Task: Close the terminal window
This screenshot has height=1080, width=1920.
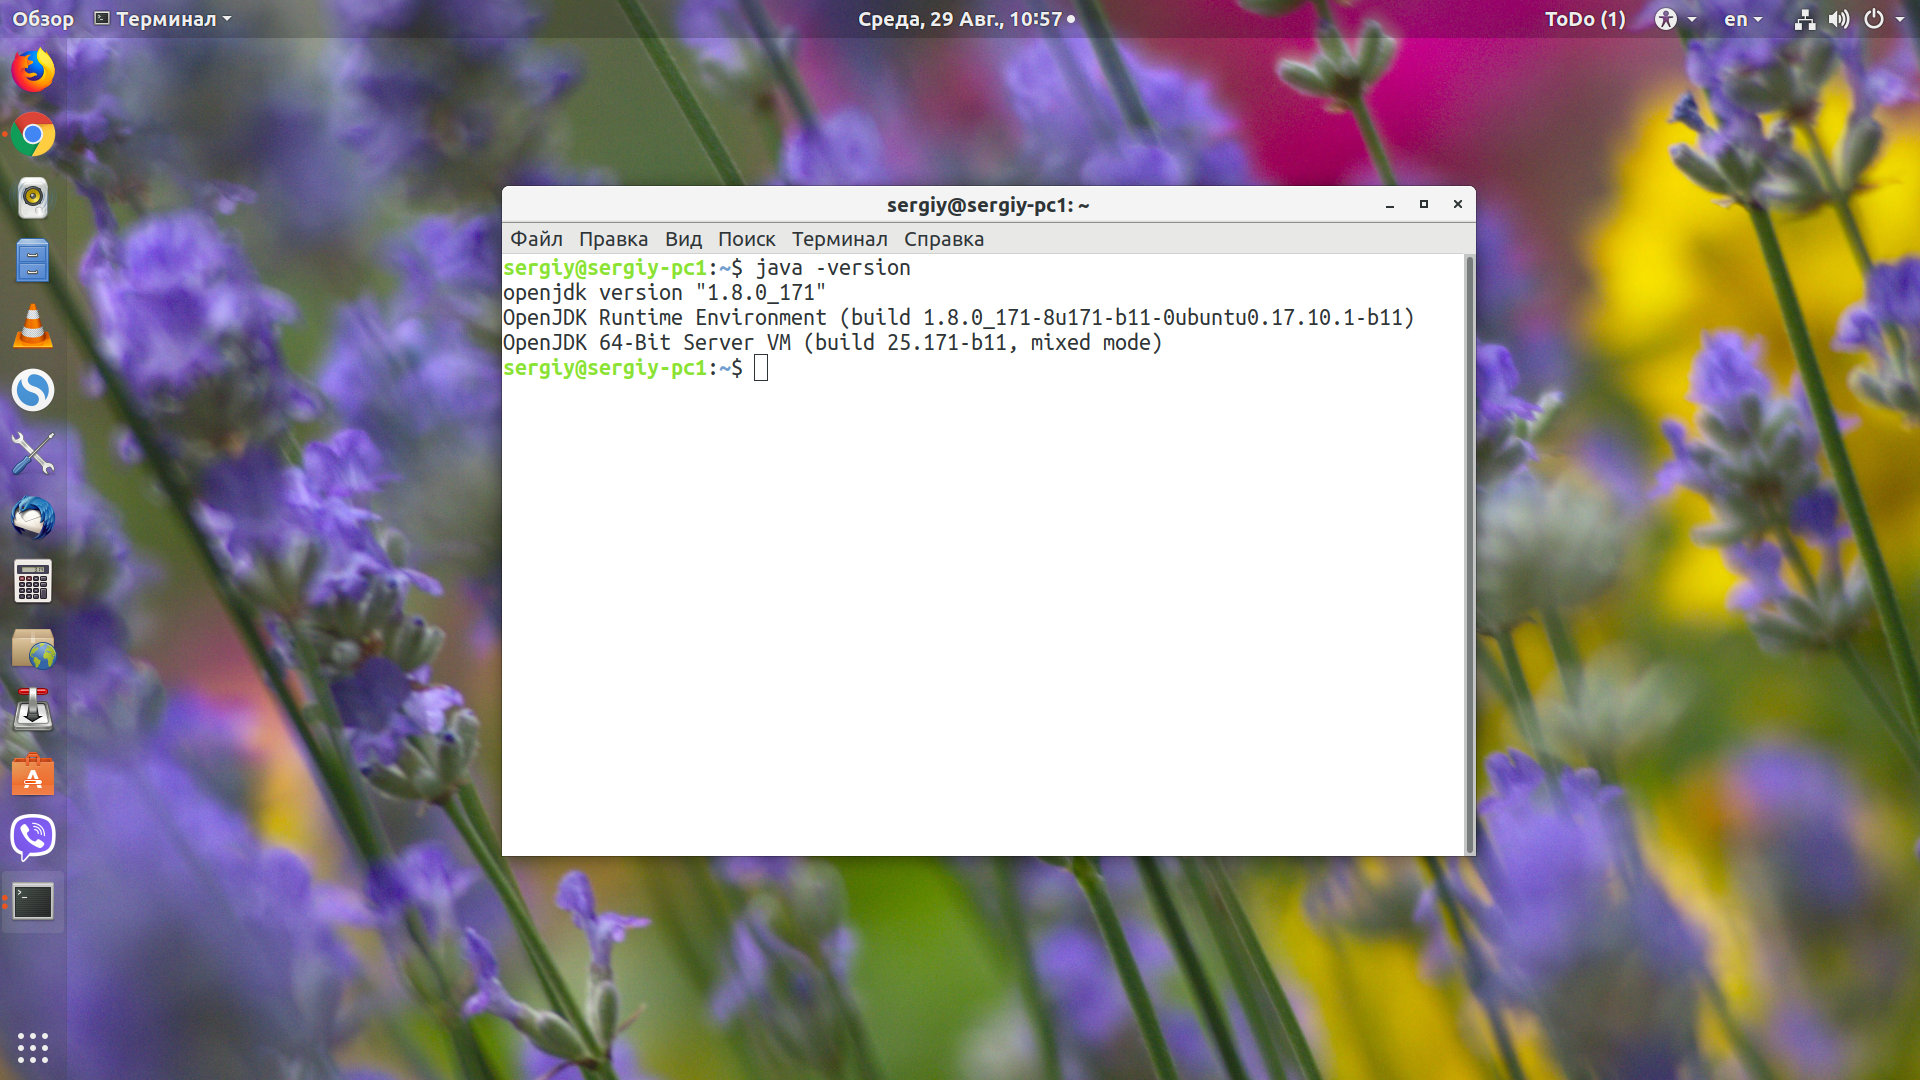Action: 1458,204
